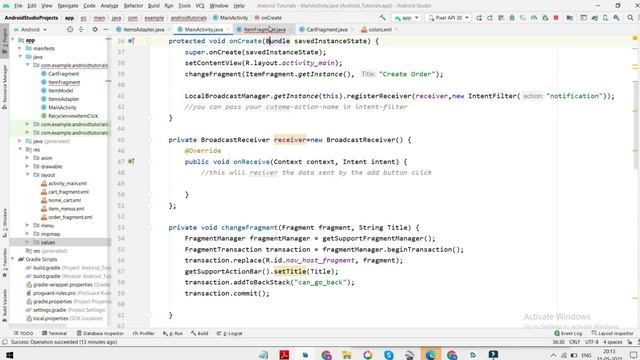Click the UTF-8 encoding status item
Image resolution: width=640 pixels, height=360 pixels.
coord(591,342)
